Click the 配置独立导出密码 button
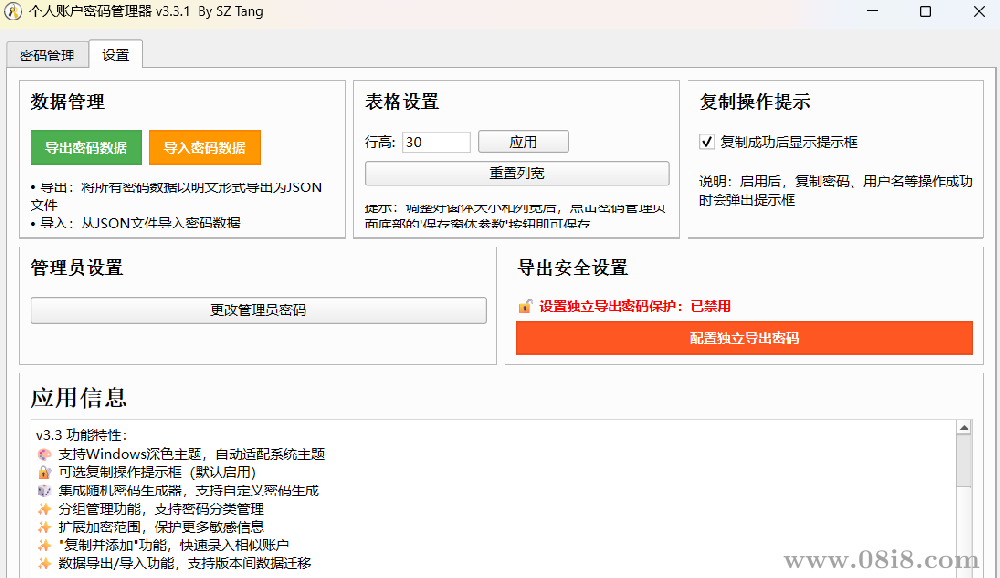This screenshot has width=1000, height=578. pos(744,338)
